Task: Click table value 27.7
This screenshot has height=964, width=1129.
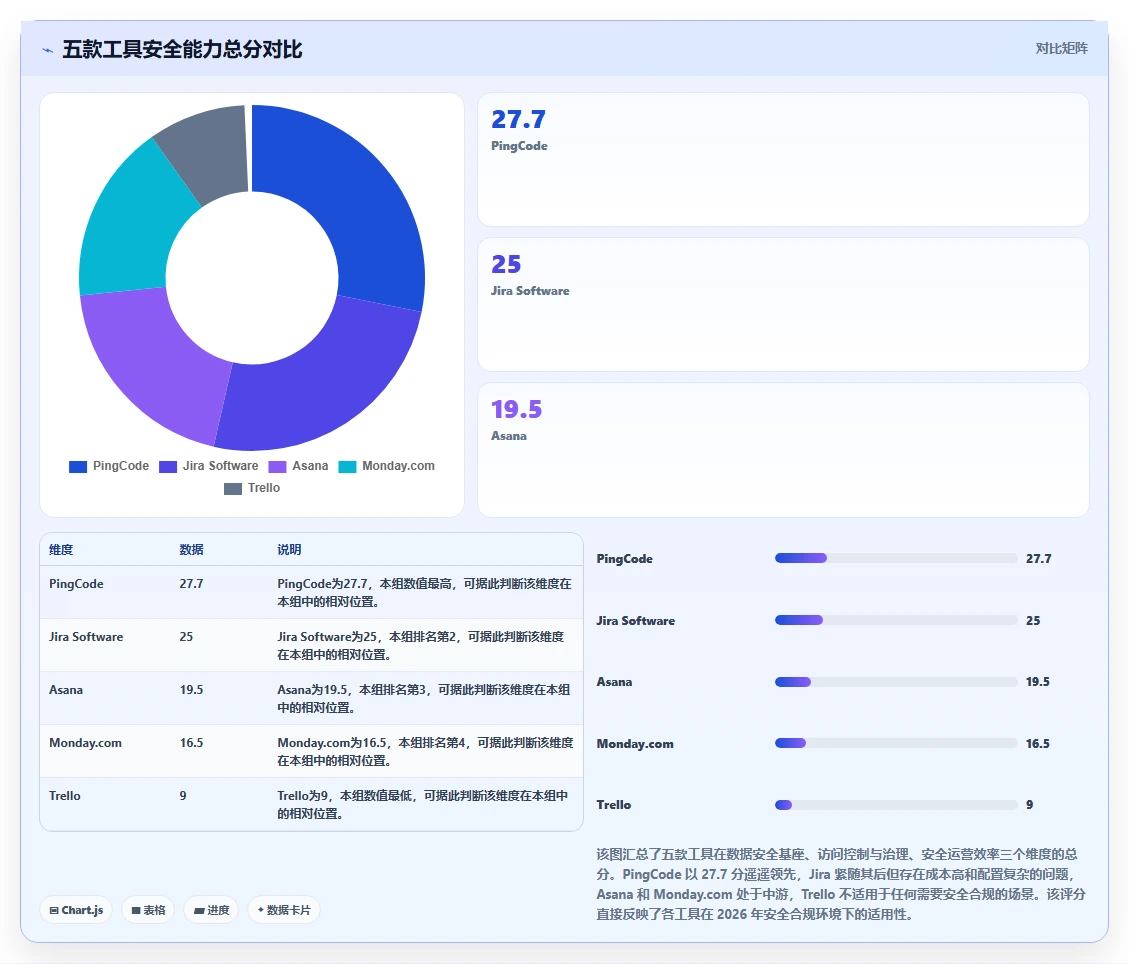Action: [x=192, y=584]
